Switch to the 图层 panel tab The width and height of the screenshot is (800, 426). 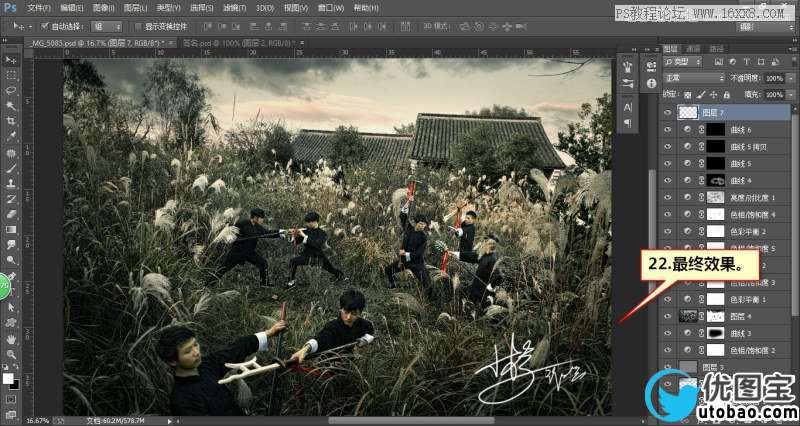(670, 48)
